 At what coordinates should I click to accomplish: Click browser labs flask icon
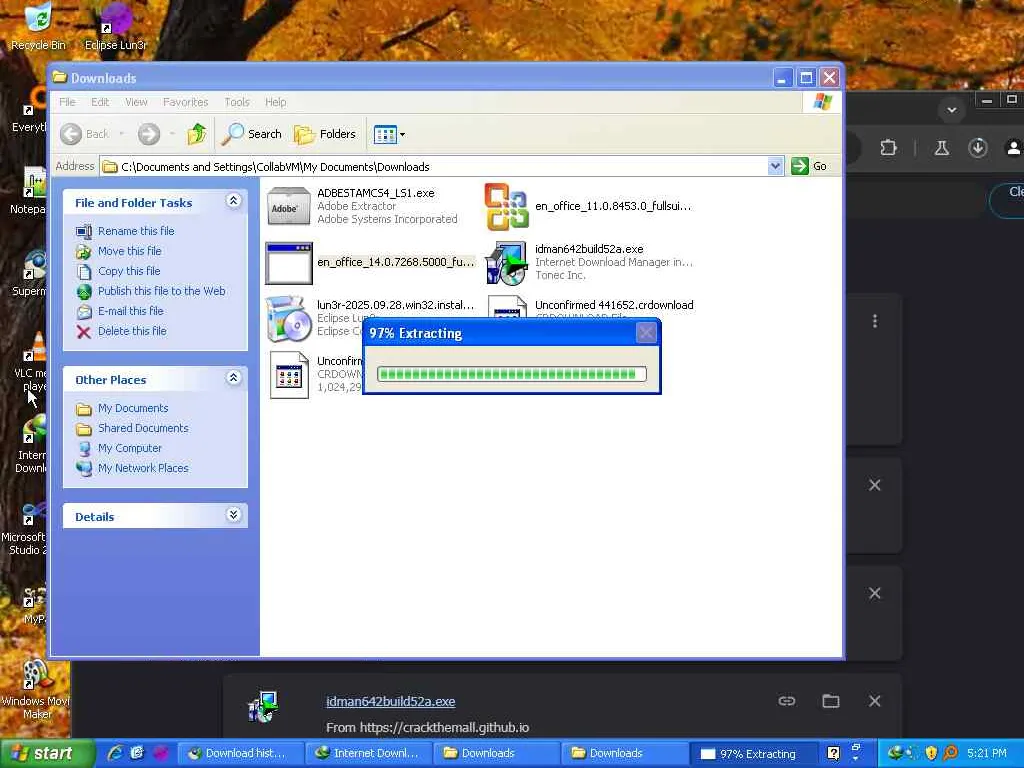941,148
